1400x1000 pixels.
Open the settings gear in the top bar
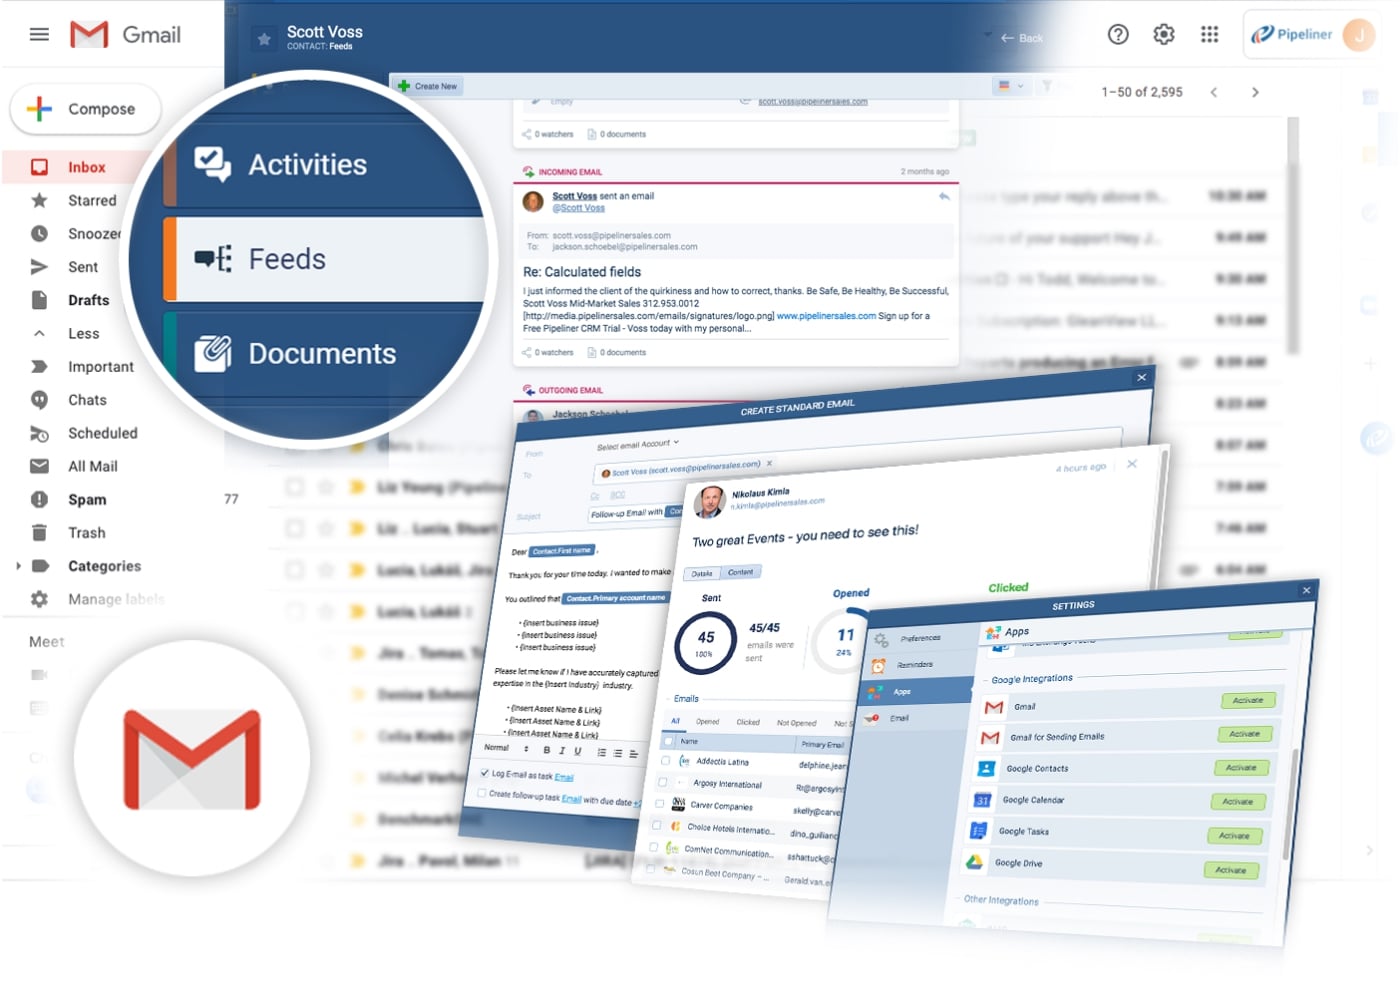tap(1163, 33)
